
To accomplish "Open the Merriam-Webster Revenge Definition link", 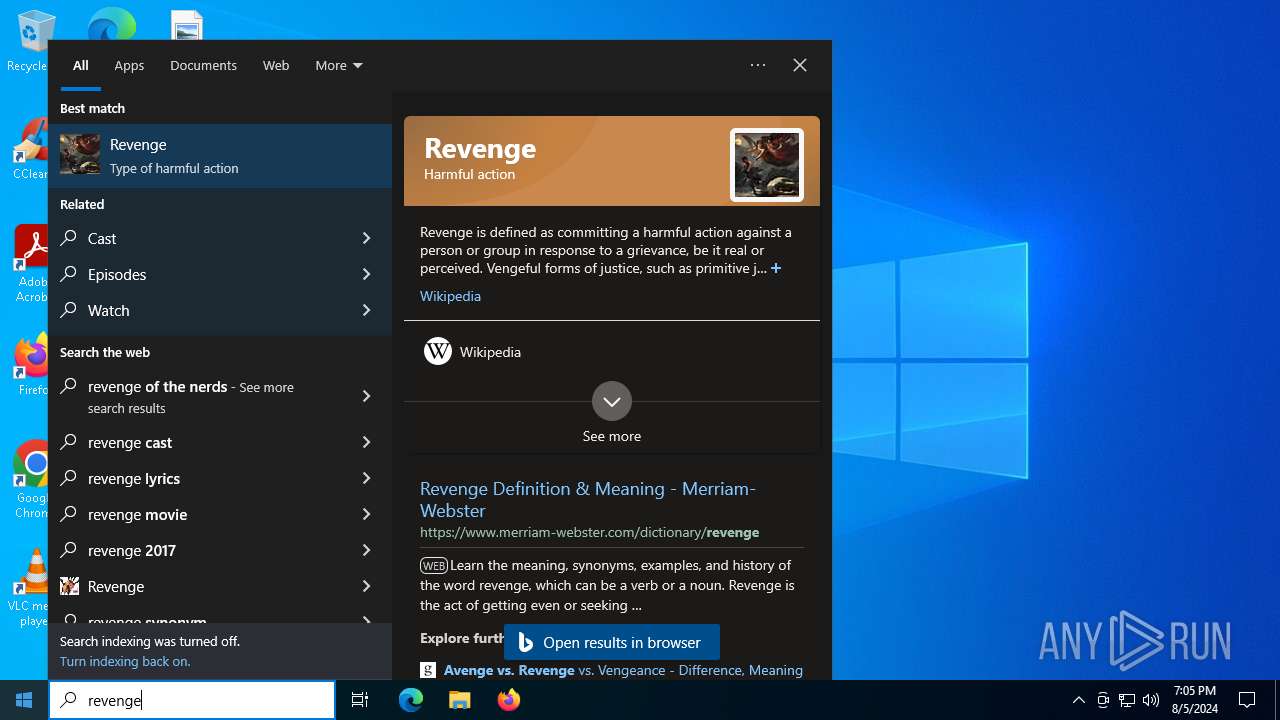I will pyautogui.click(x=587, y=499).
